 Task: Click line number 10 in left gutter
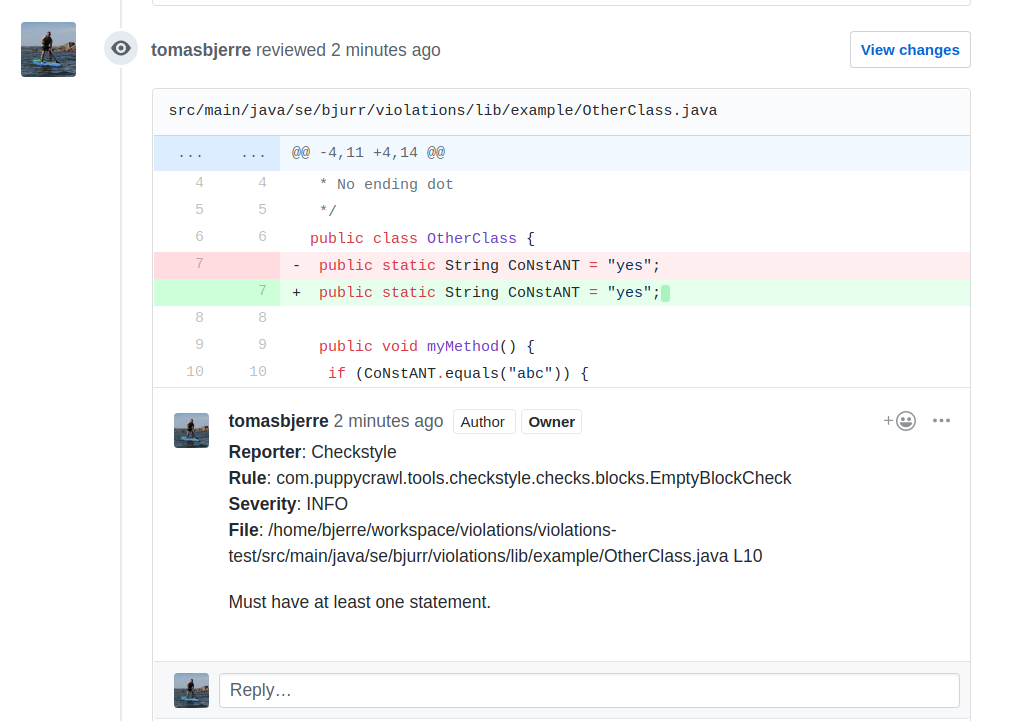coord(195,372)
